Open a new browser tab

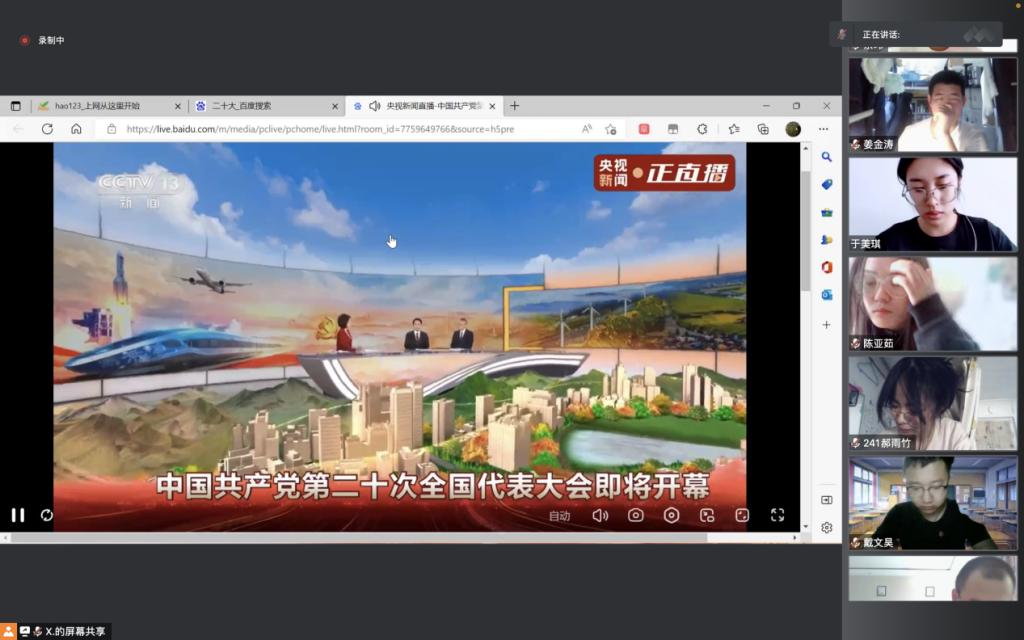515,106
